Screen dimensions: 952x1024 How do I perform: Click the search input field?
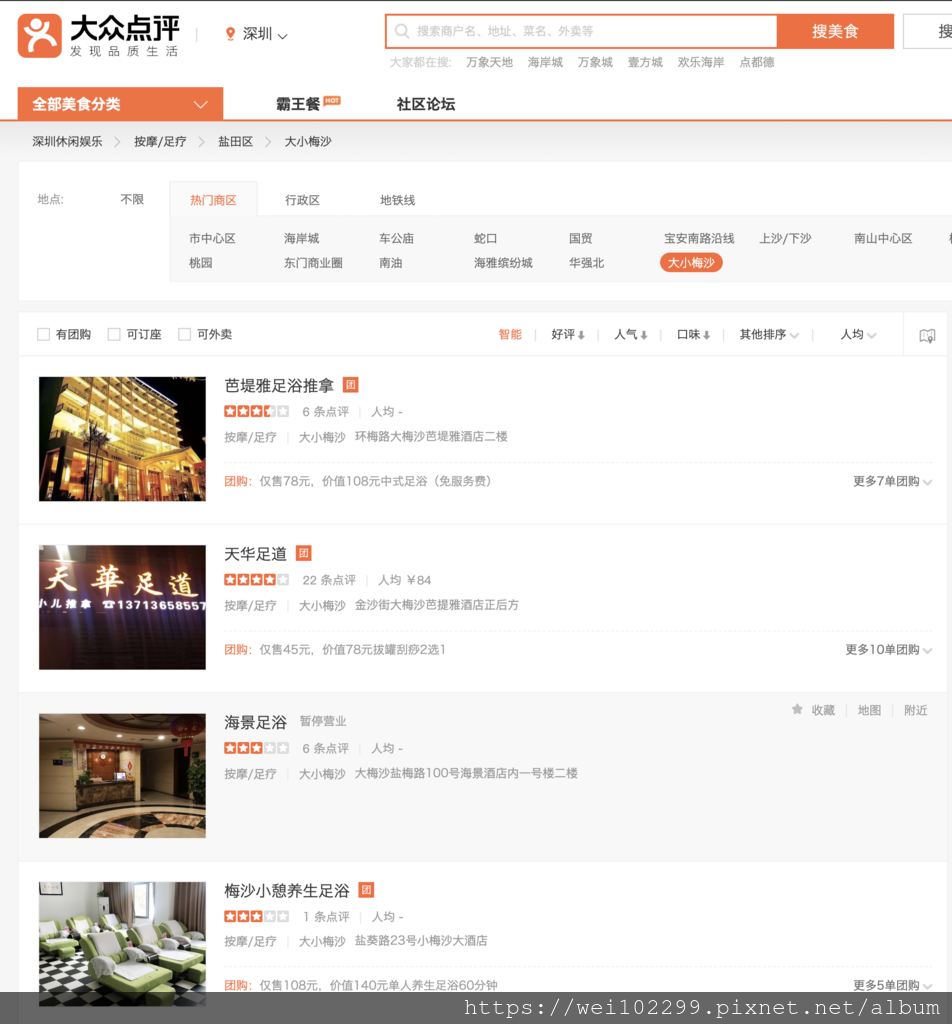(581, 31)
